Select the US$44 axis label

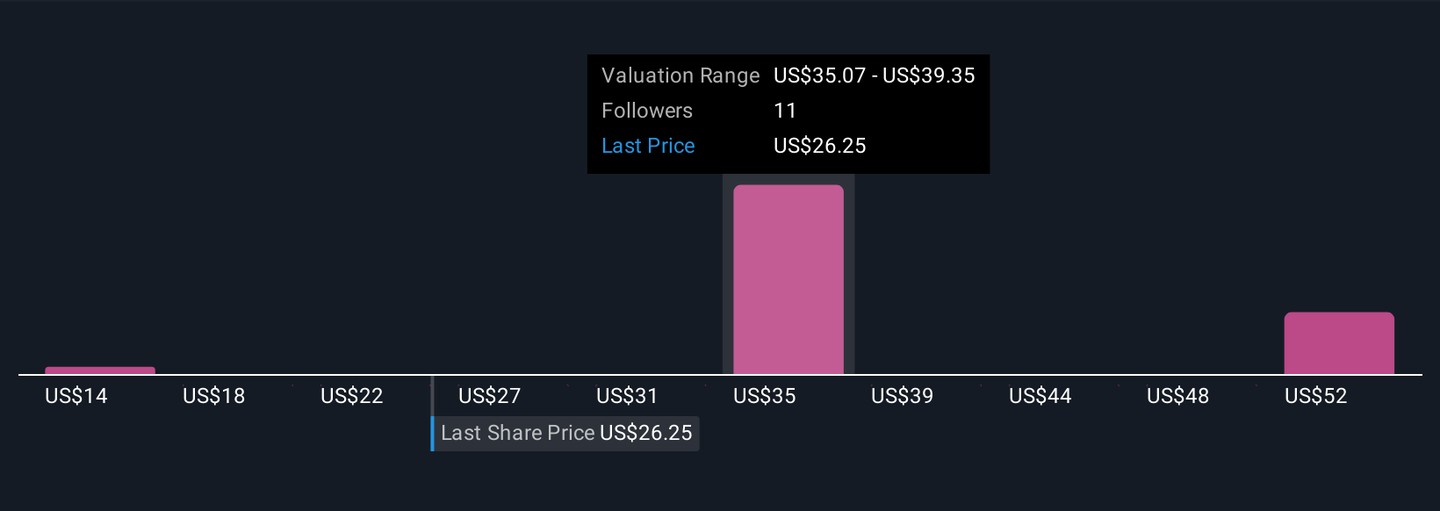1040,396
